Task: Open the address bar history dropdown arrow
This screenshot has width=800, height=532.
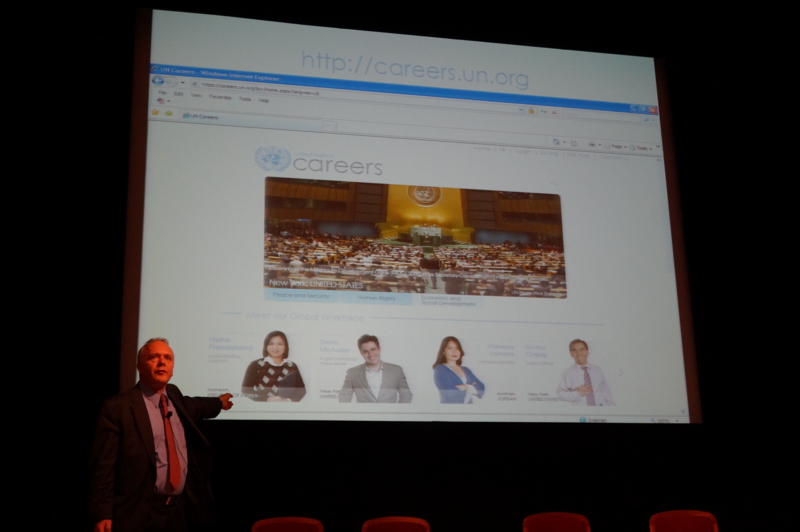Action: click(x=520, y=110)
